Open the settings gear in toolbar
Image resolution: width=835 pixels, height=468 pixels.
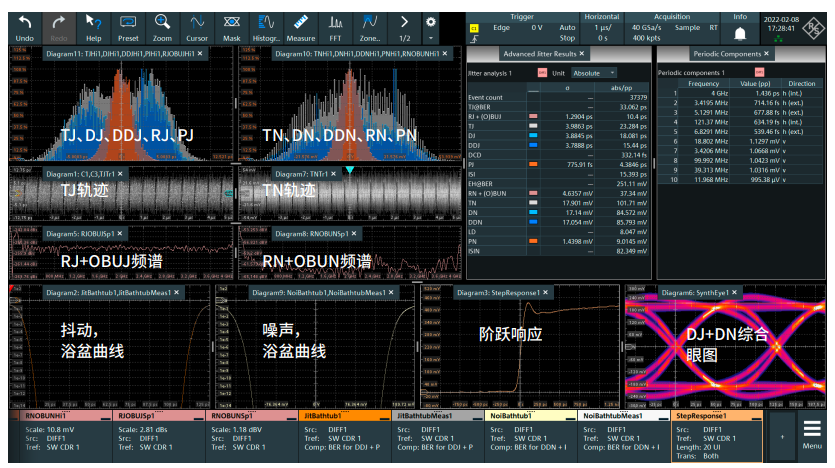point(431,21)
